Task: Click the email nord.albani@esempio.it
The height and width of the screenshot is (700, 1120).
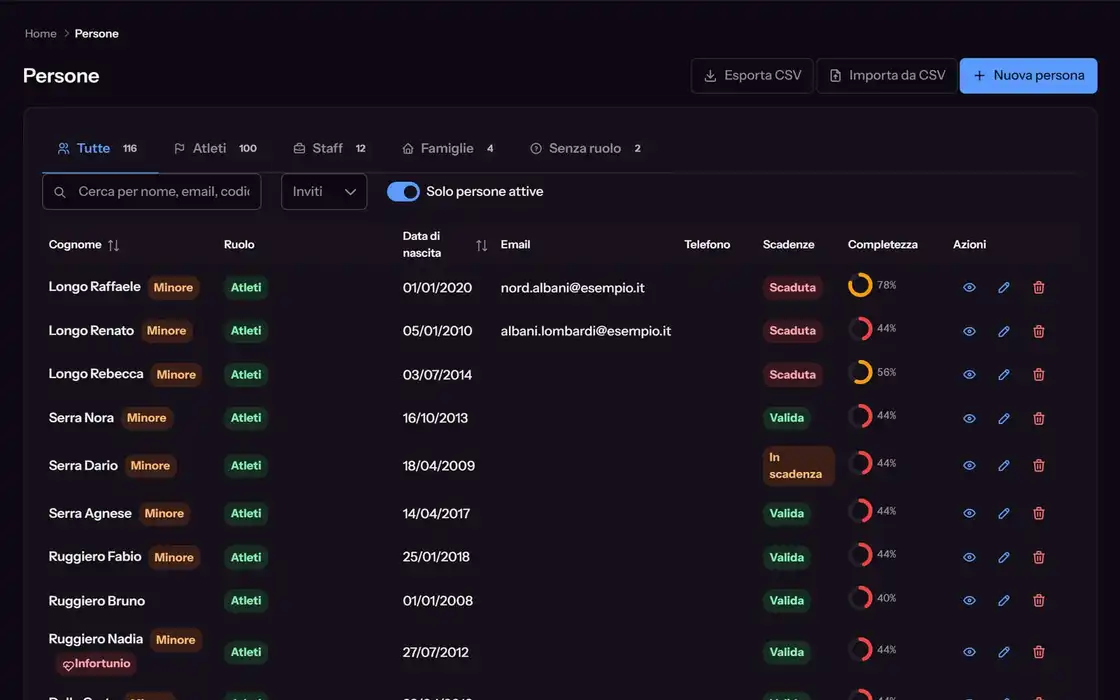Action: pyautogui.click(x=572, y=288)
